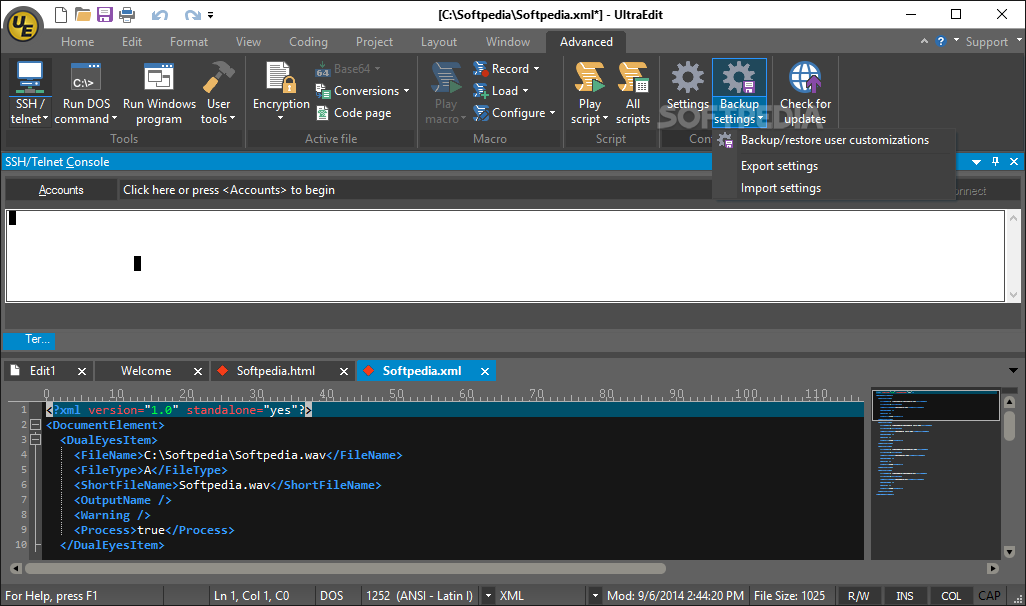1026x606 pixels.
Task: Click the Undo arrow icon
Action: click(x=160, y=14)
